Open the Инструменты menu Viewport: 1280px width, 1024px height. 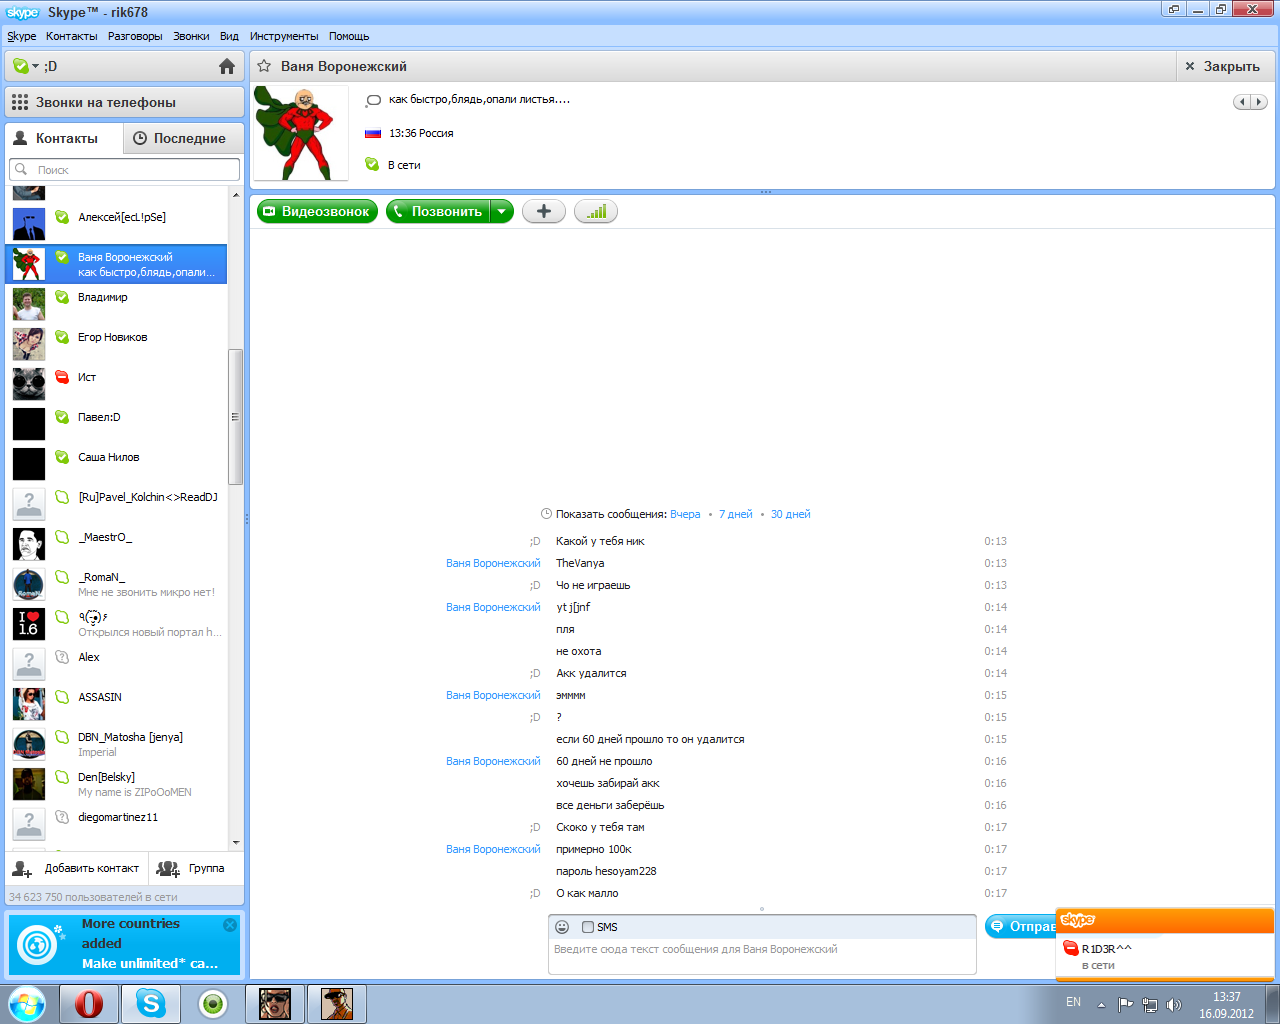coord(284,36)
